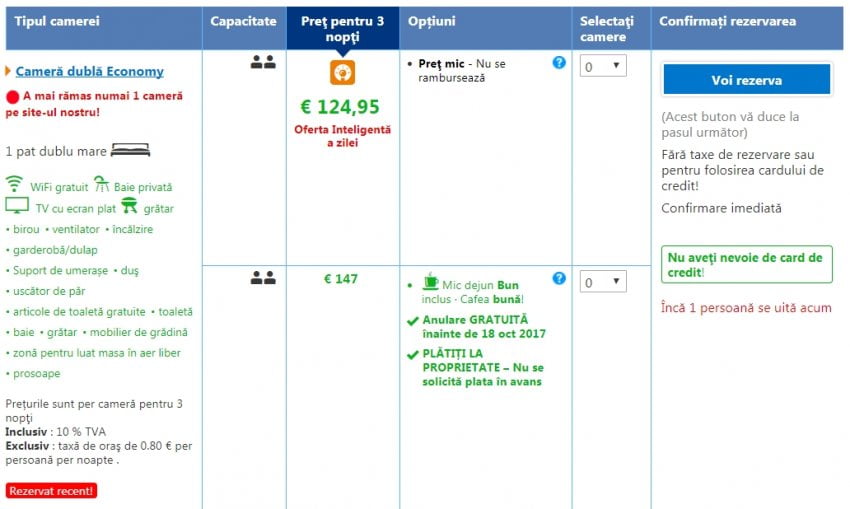Click the flat-screen TV icon
This screenshot has width=850, height=509.
[17, 207]
